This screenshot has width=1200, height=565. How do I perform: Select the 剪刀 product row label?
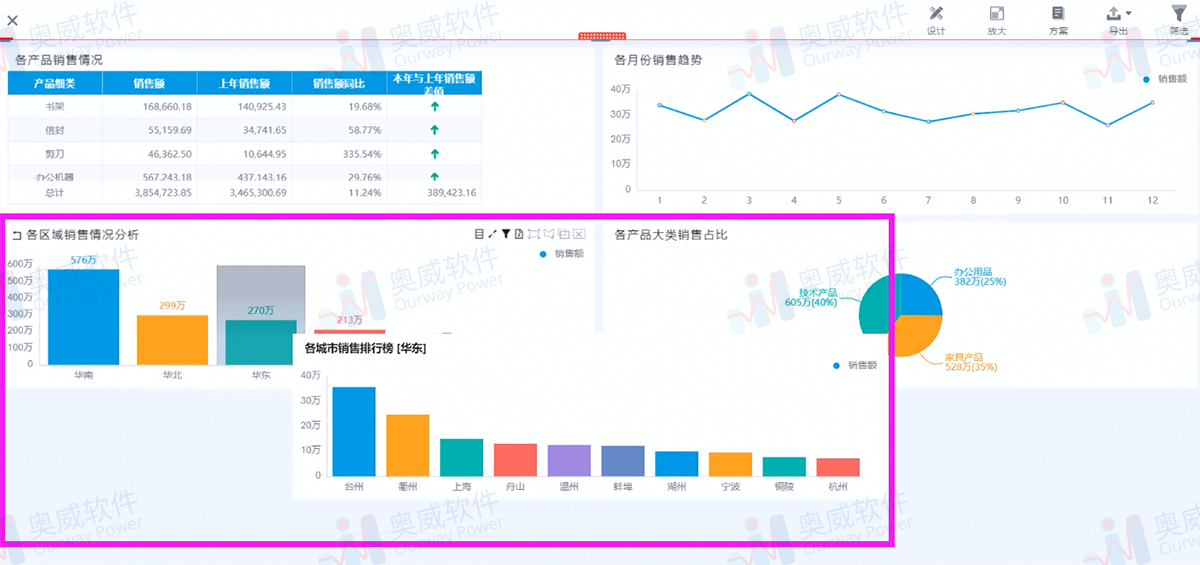(x=55, y=154)
